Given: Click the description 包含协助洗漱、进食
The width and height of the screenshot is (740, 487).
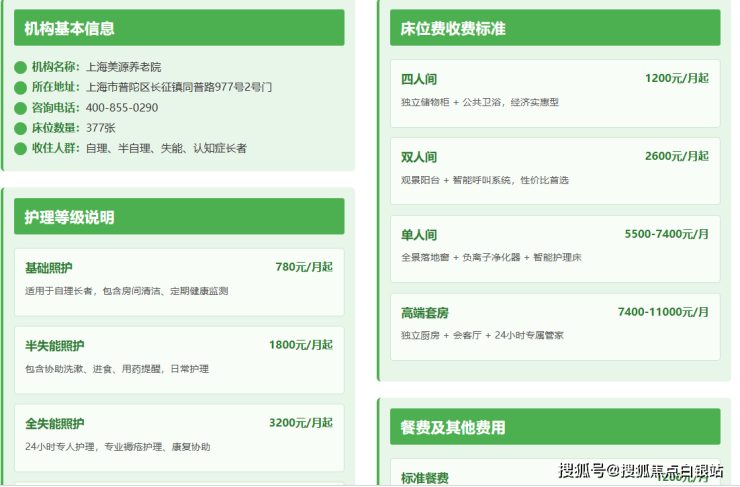Looking at the screenshot, I should [68, 369].
